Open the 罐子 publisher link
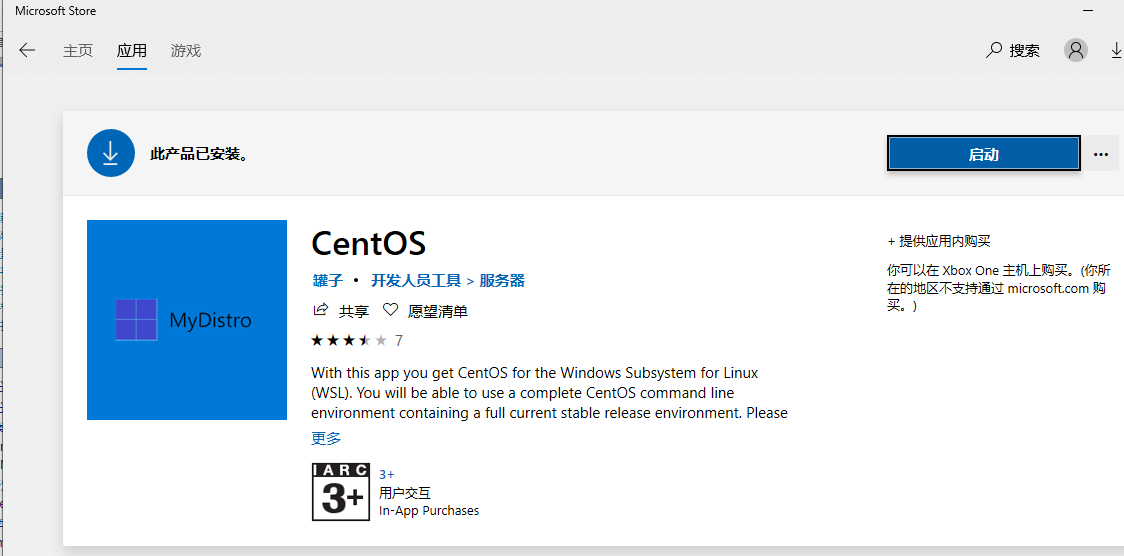 [x=327, y=281]
